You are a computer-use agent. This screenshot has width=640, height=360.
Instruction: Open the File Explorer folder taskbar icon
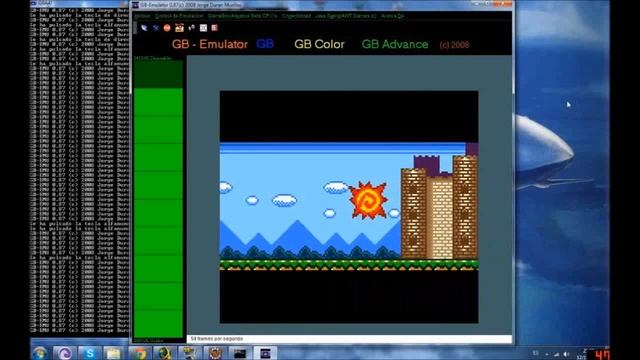click(x=114, y=353)
